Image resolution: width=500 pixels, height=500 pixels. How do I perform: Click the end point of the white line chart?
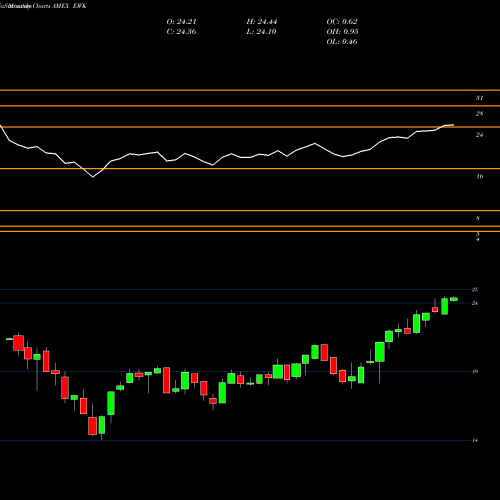coord(453,125)
